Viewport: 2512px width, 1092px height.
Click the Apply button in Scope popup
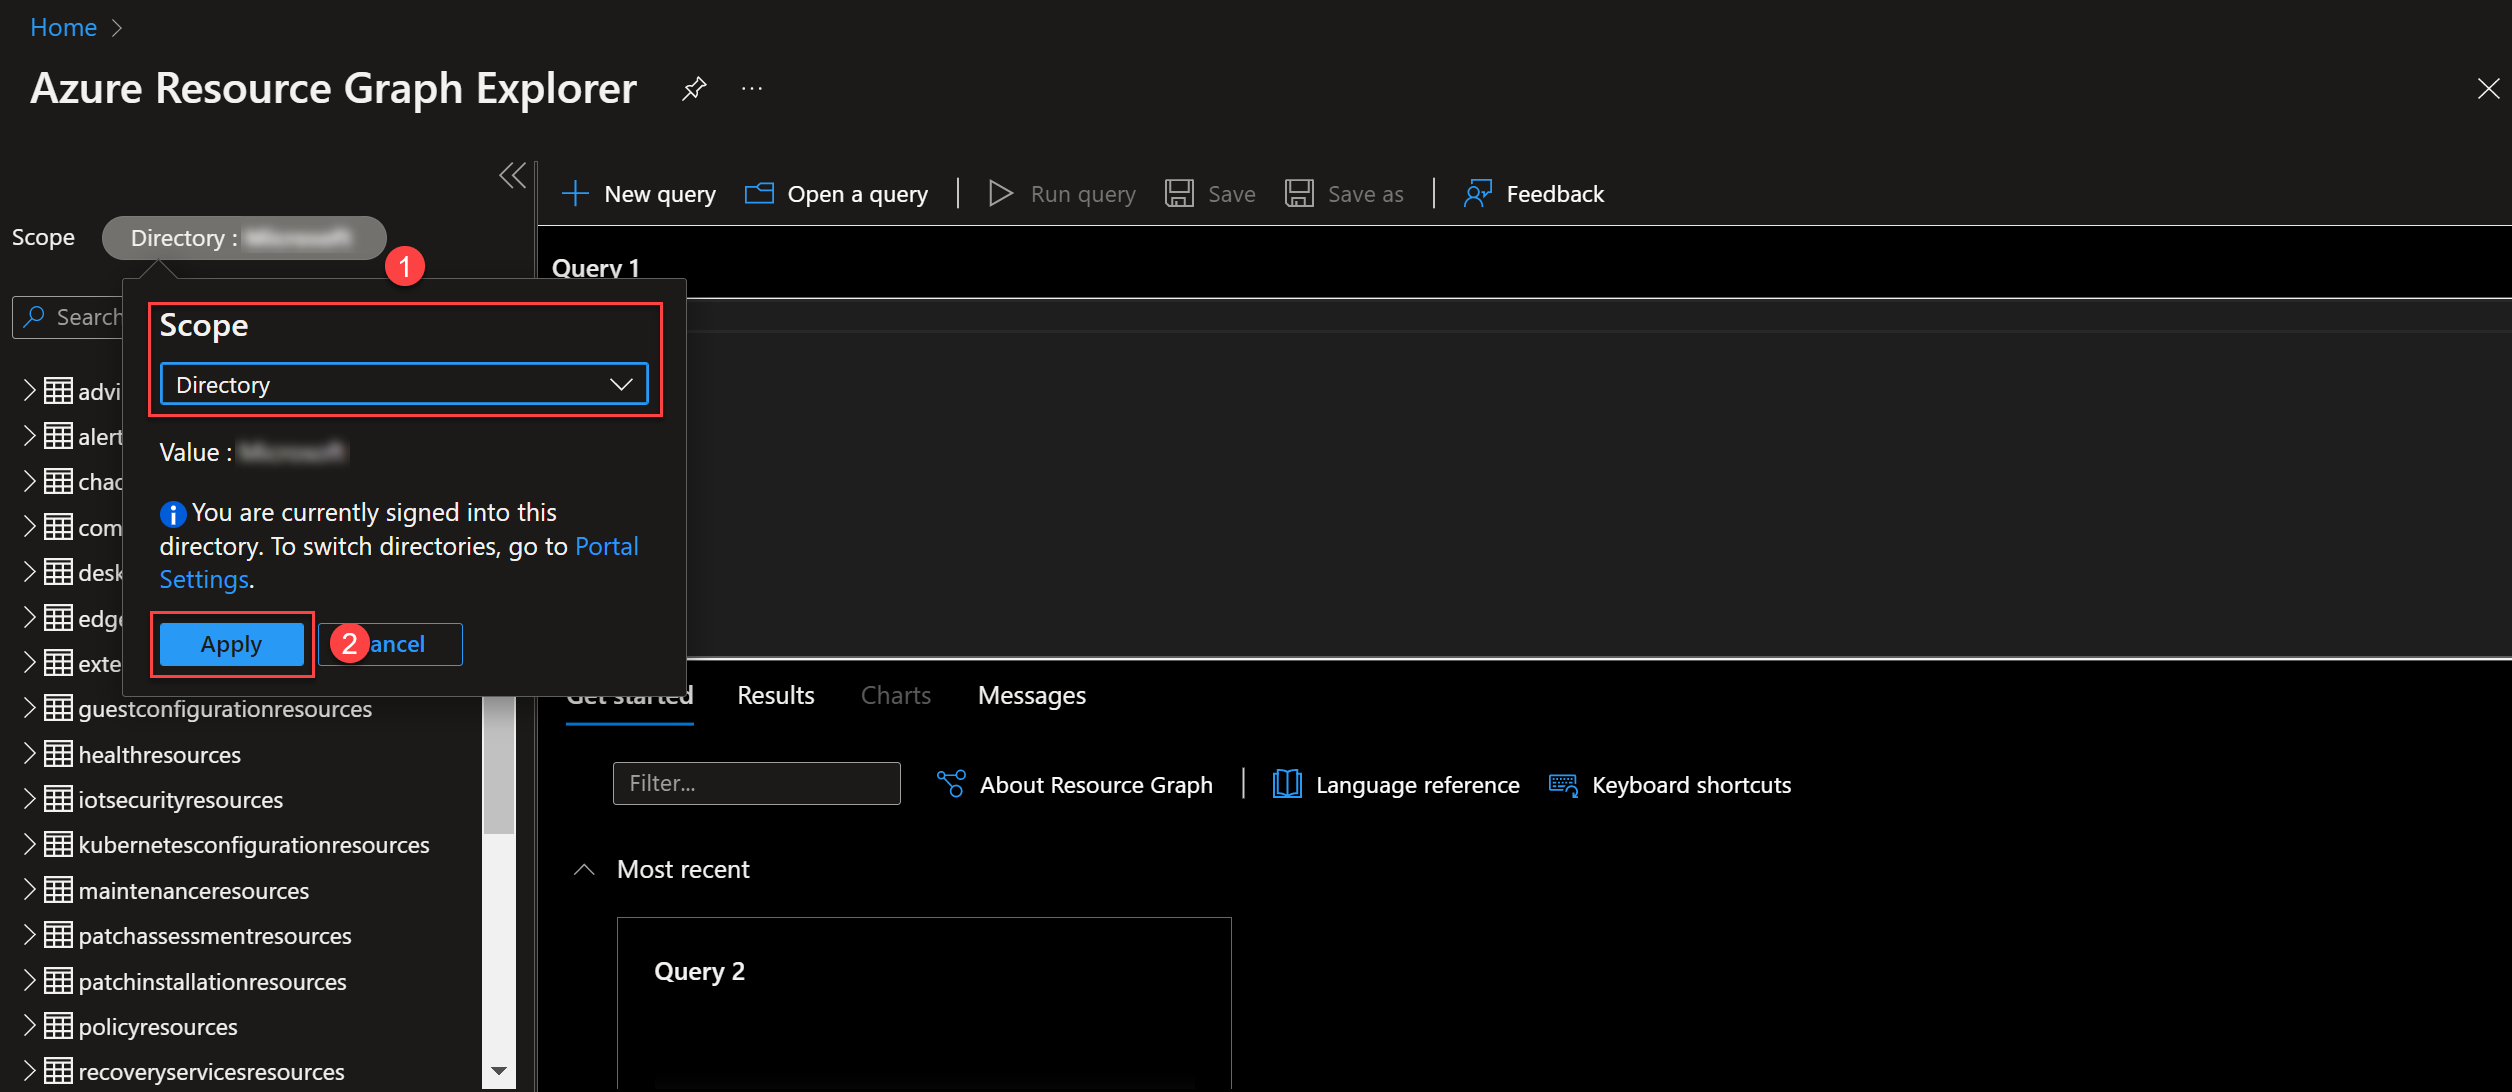tap(232, 644)
